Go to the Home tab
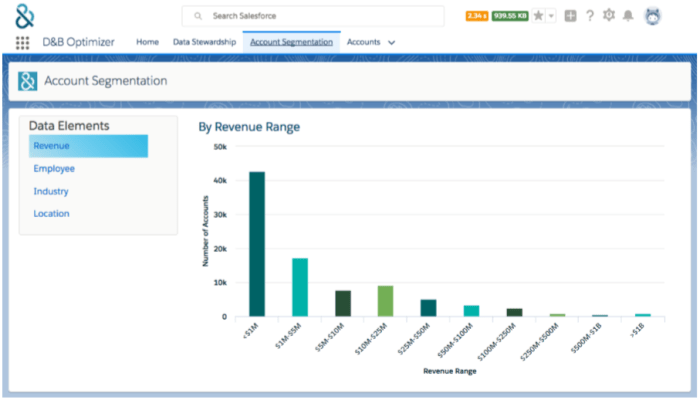 click(x=147, y=42)
